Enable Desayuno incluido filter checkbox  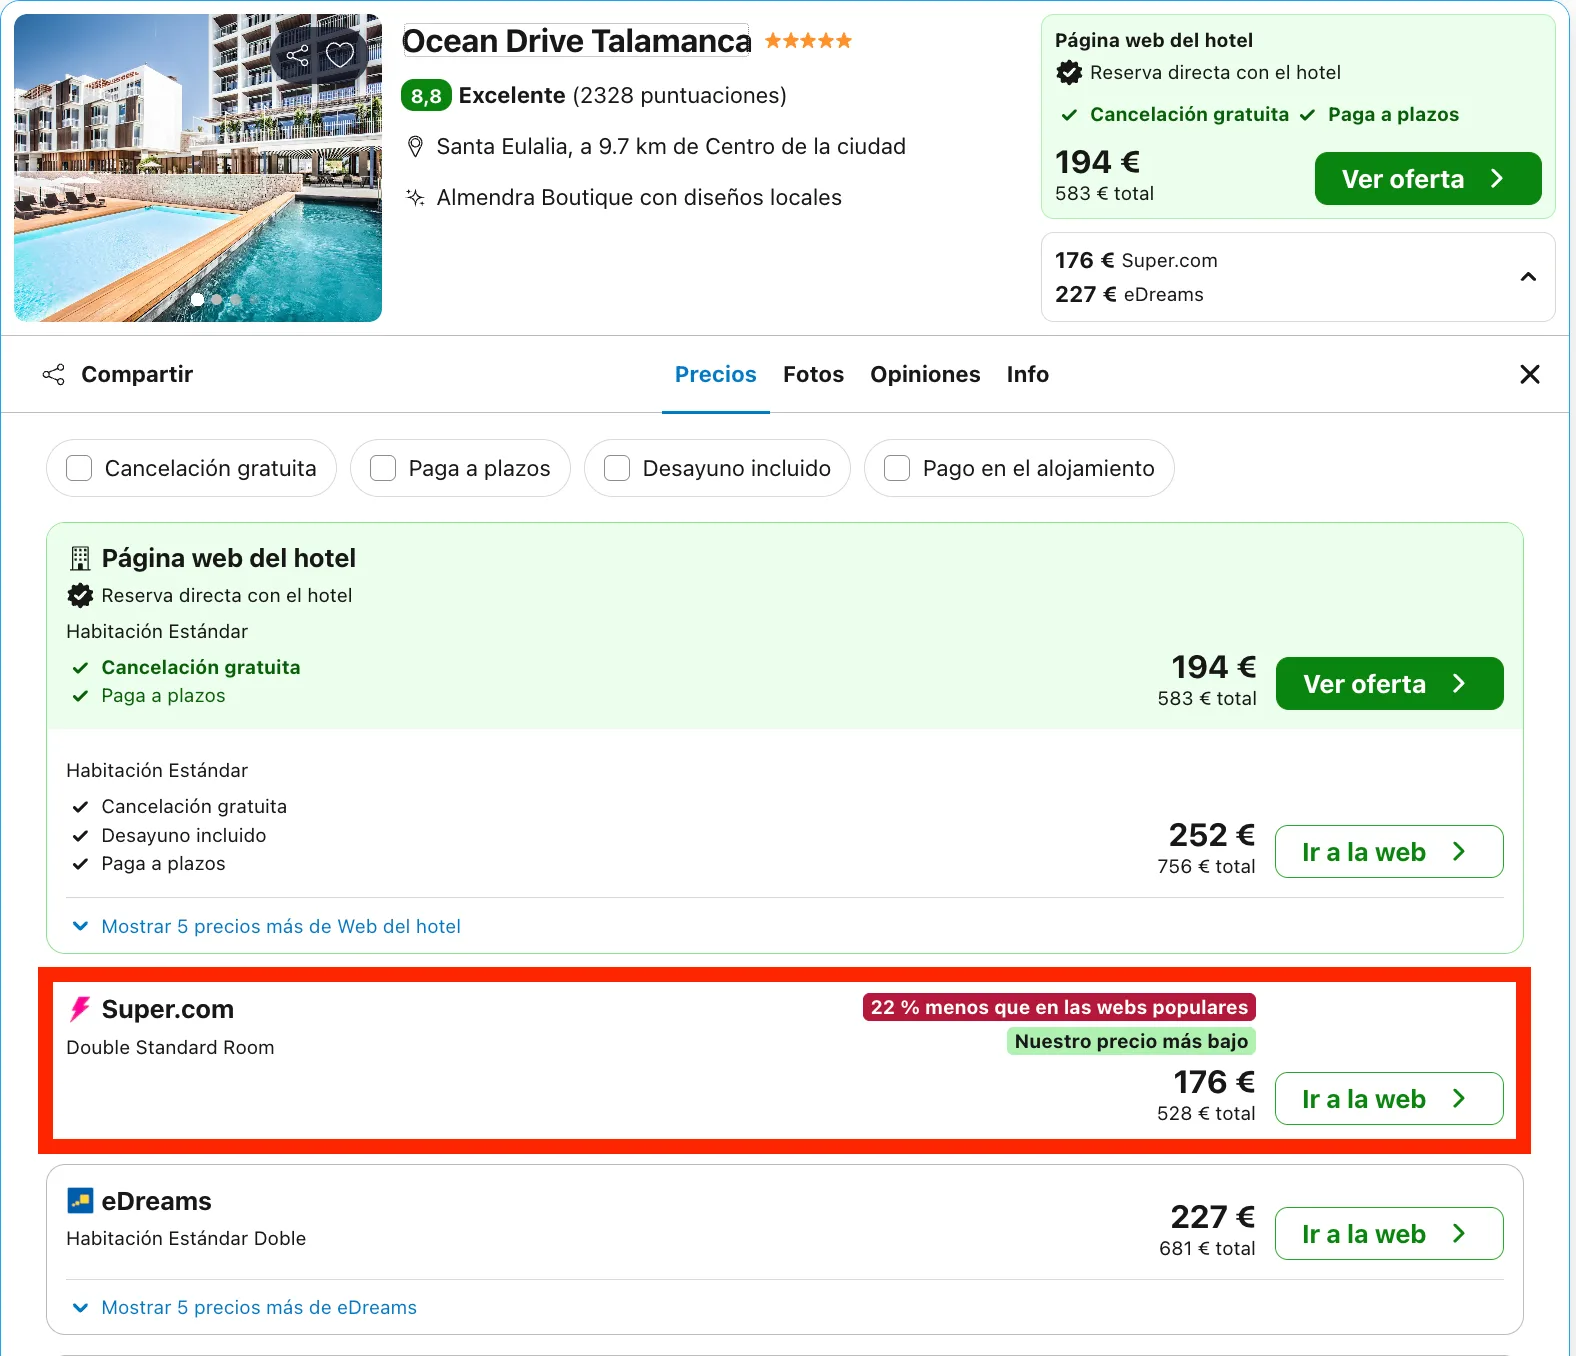617,468
